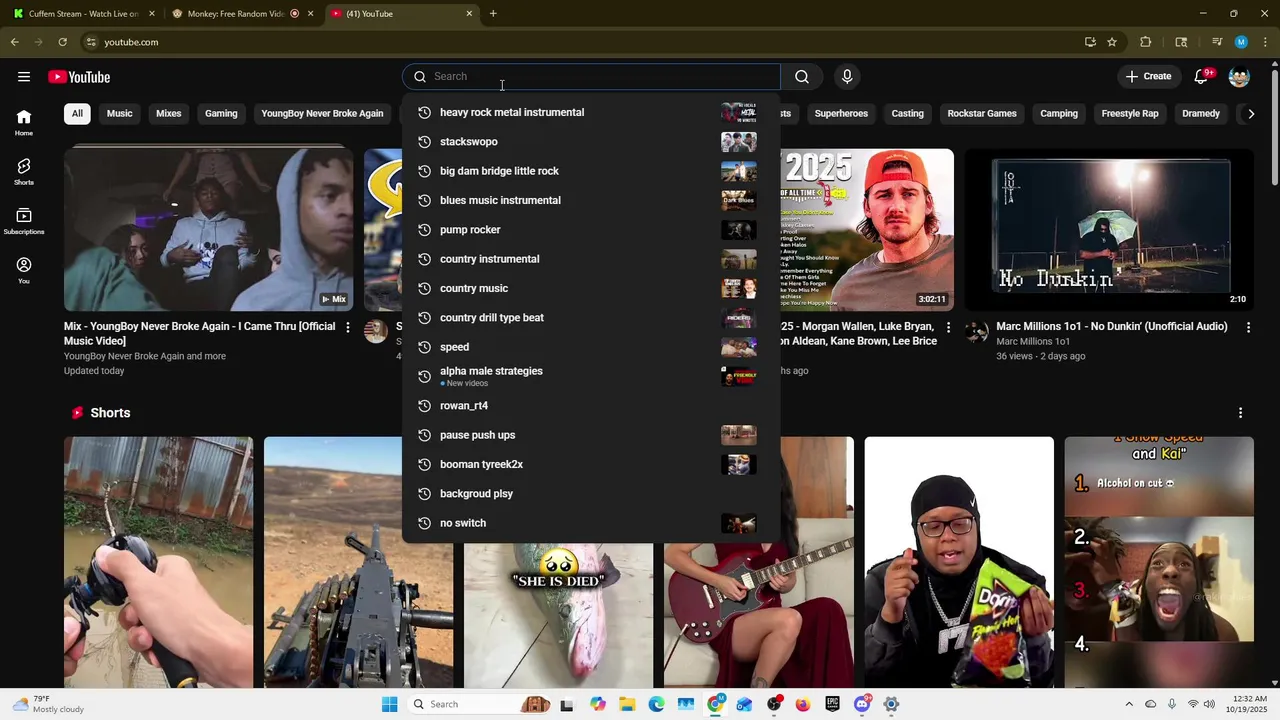
Task: Open Windows Start menu
Action: [389, 704]
